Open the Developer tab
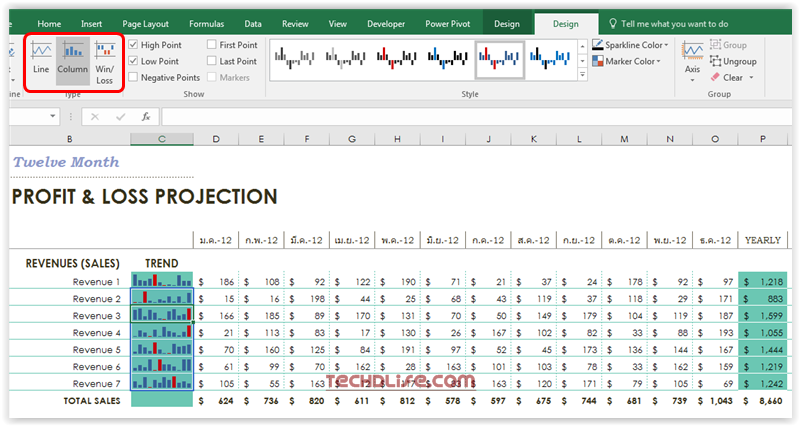Image resolution: width=800 pixels, height=426 pixels. (x=386, y=24)
